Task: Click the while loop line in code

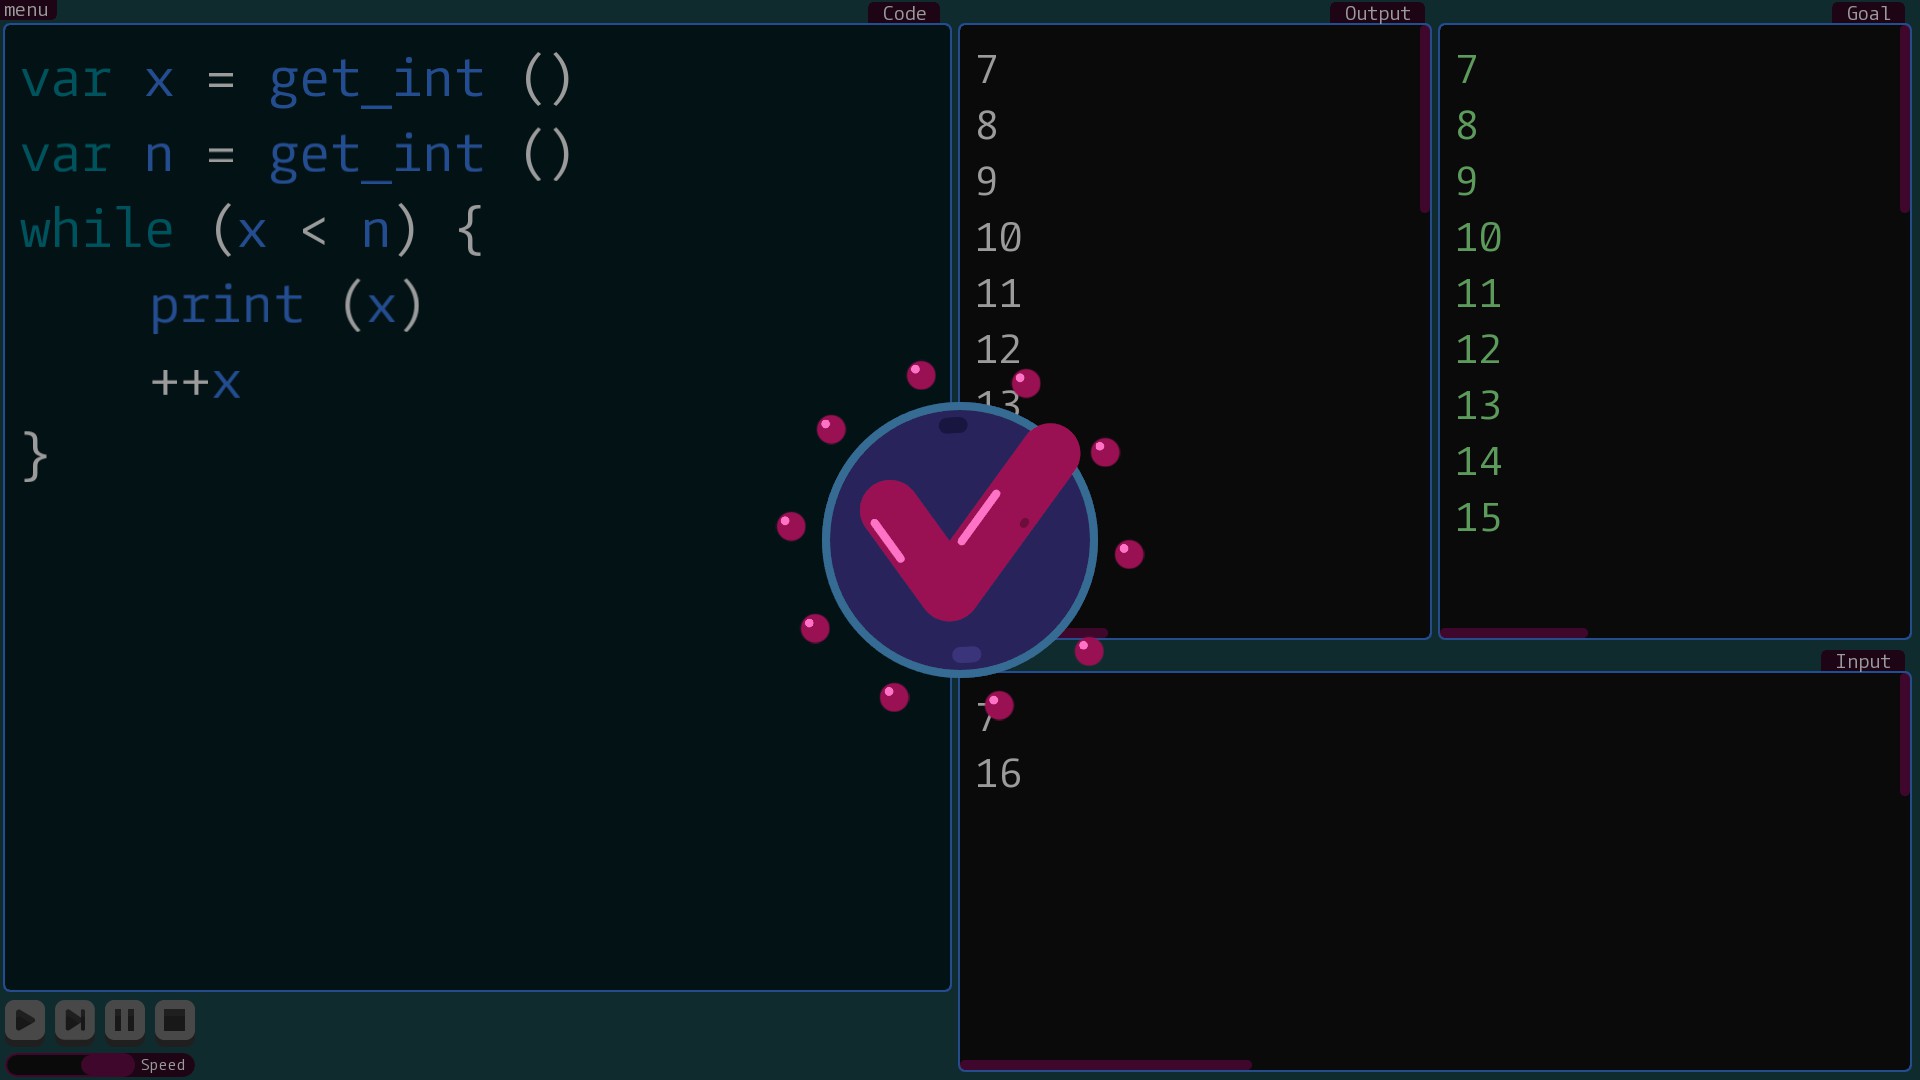Action: (252, 230)
